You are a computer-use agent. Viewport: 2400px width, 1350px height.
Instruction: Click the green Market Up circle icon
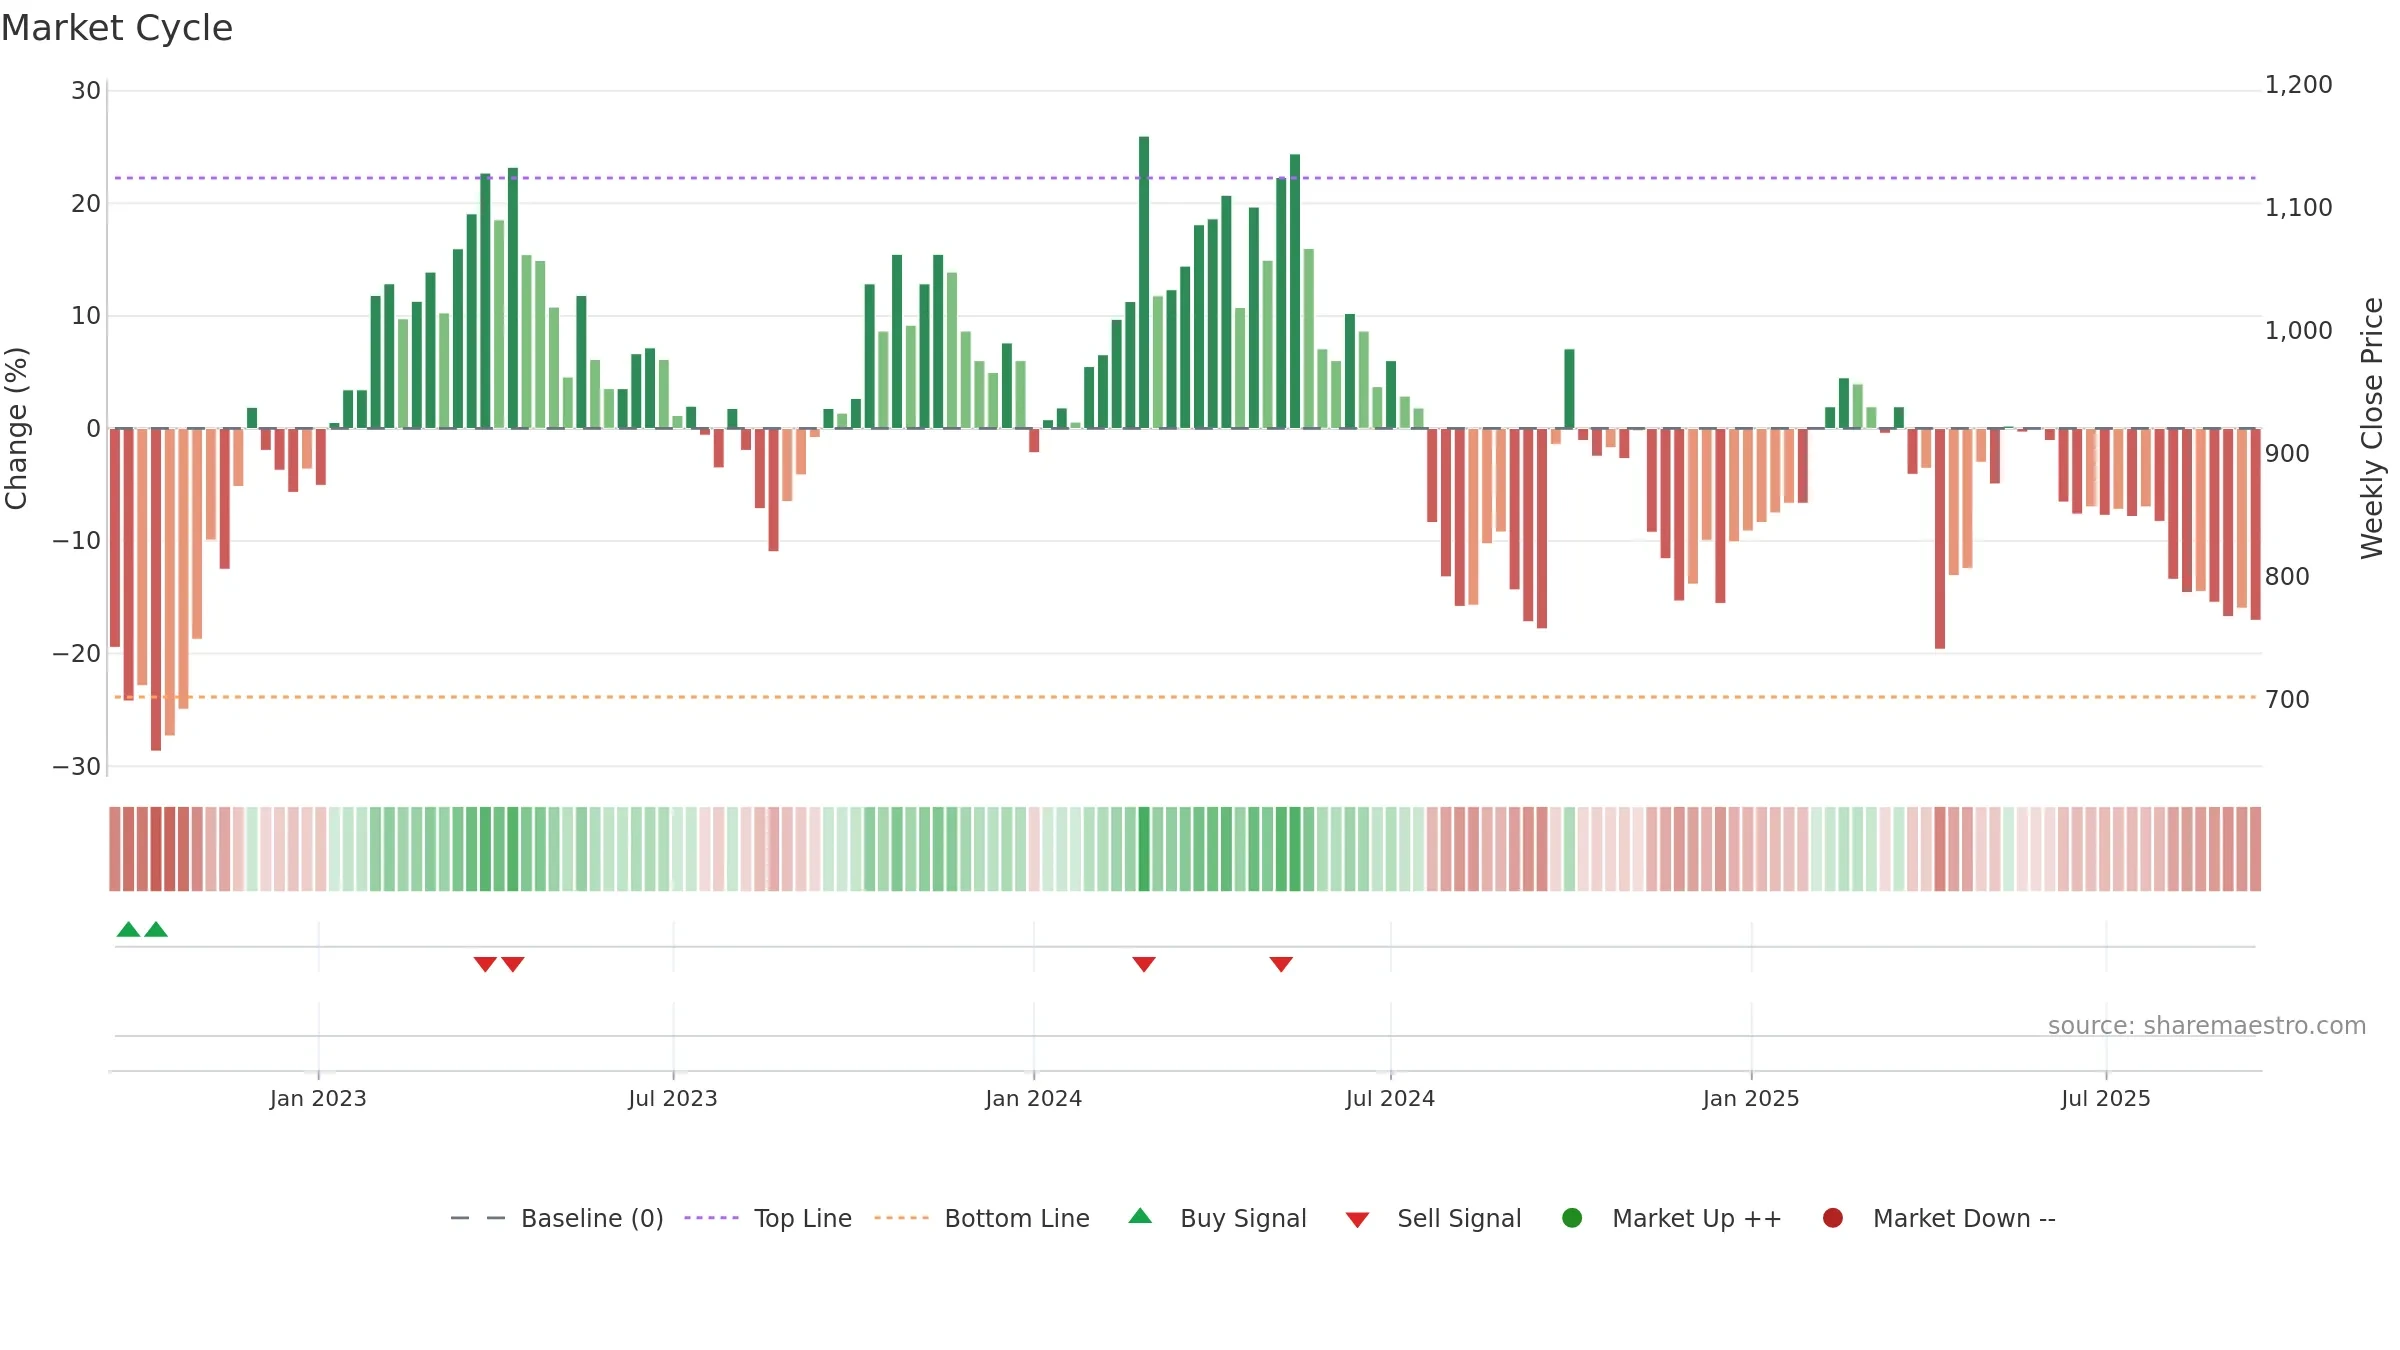click(x=1572, y=1218)
